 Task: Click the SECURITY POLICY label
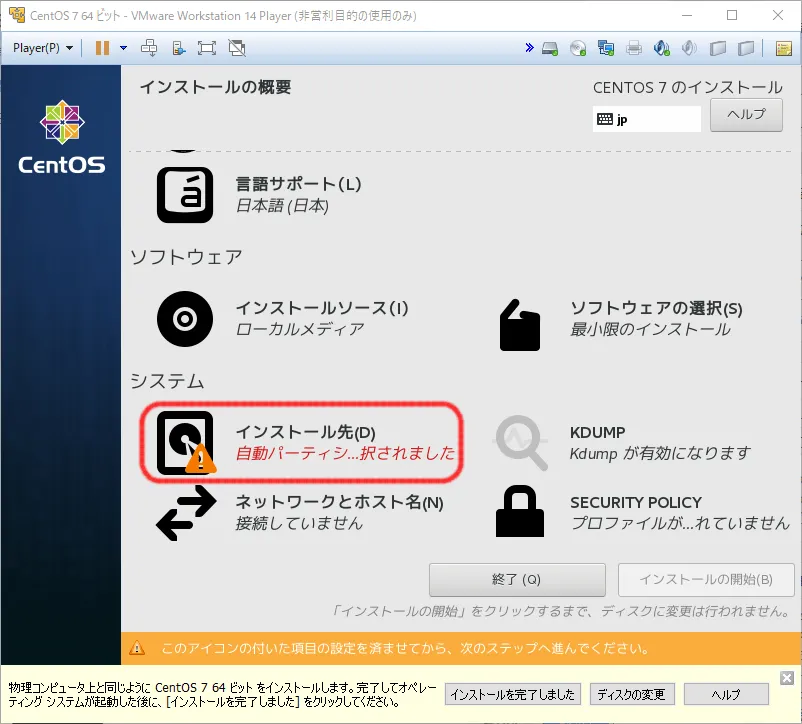636,503
